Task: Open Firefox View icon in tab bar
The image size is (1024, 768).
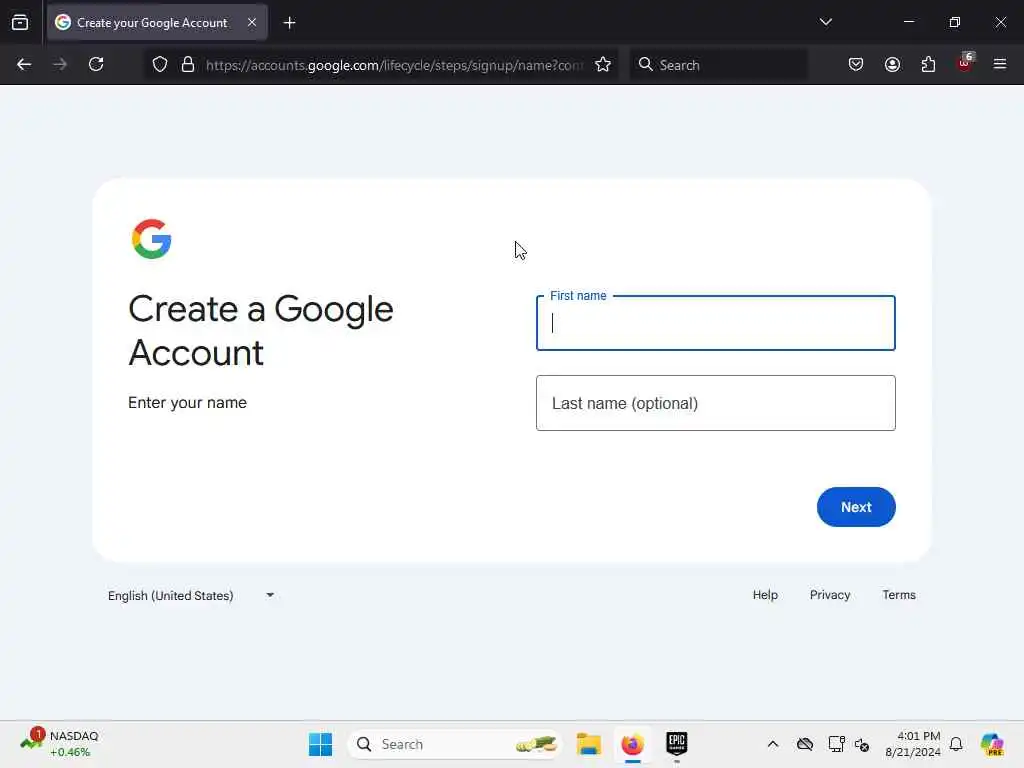Action: coord(20,23)
